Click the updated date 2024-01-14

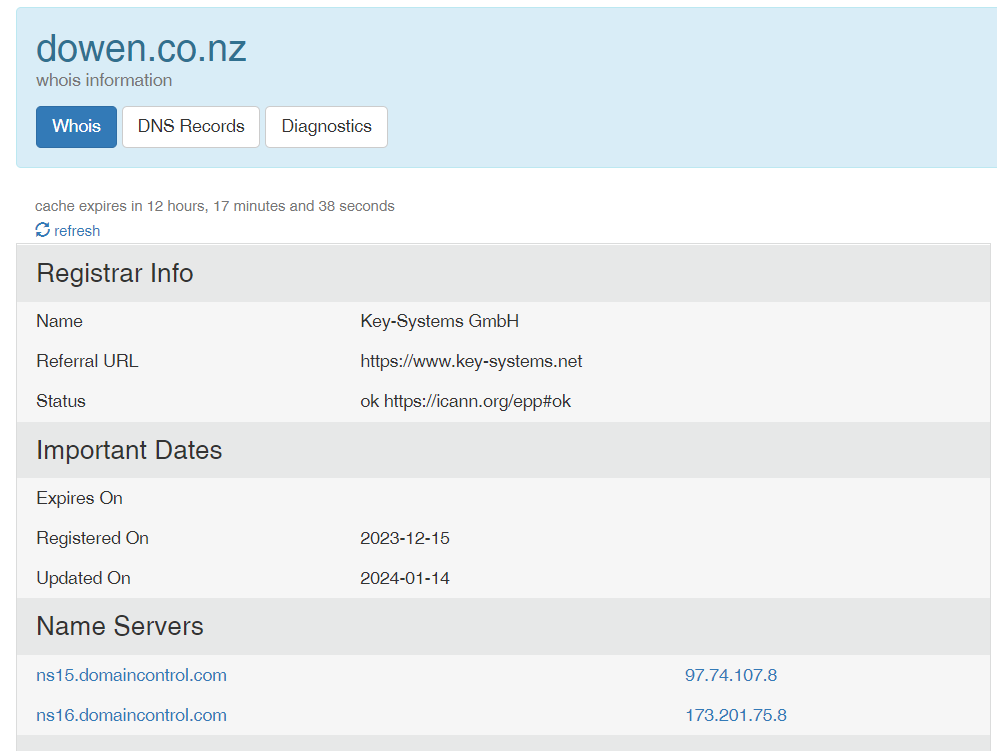pos(405,578)
